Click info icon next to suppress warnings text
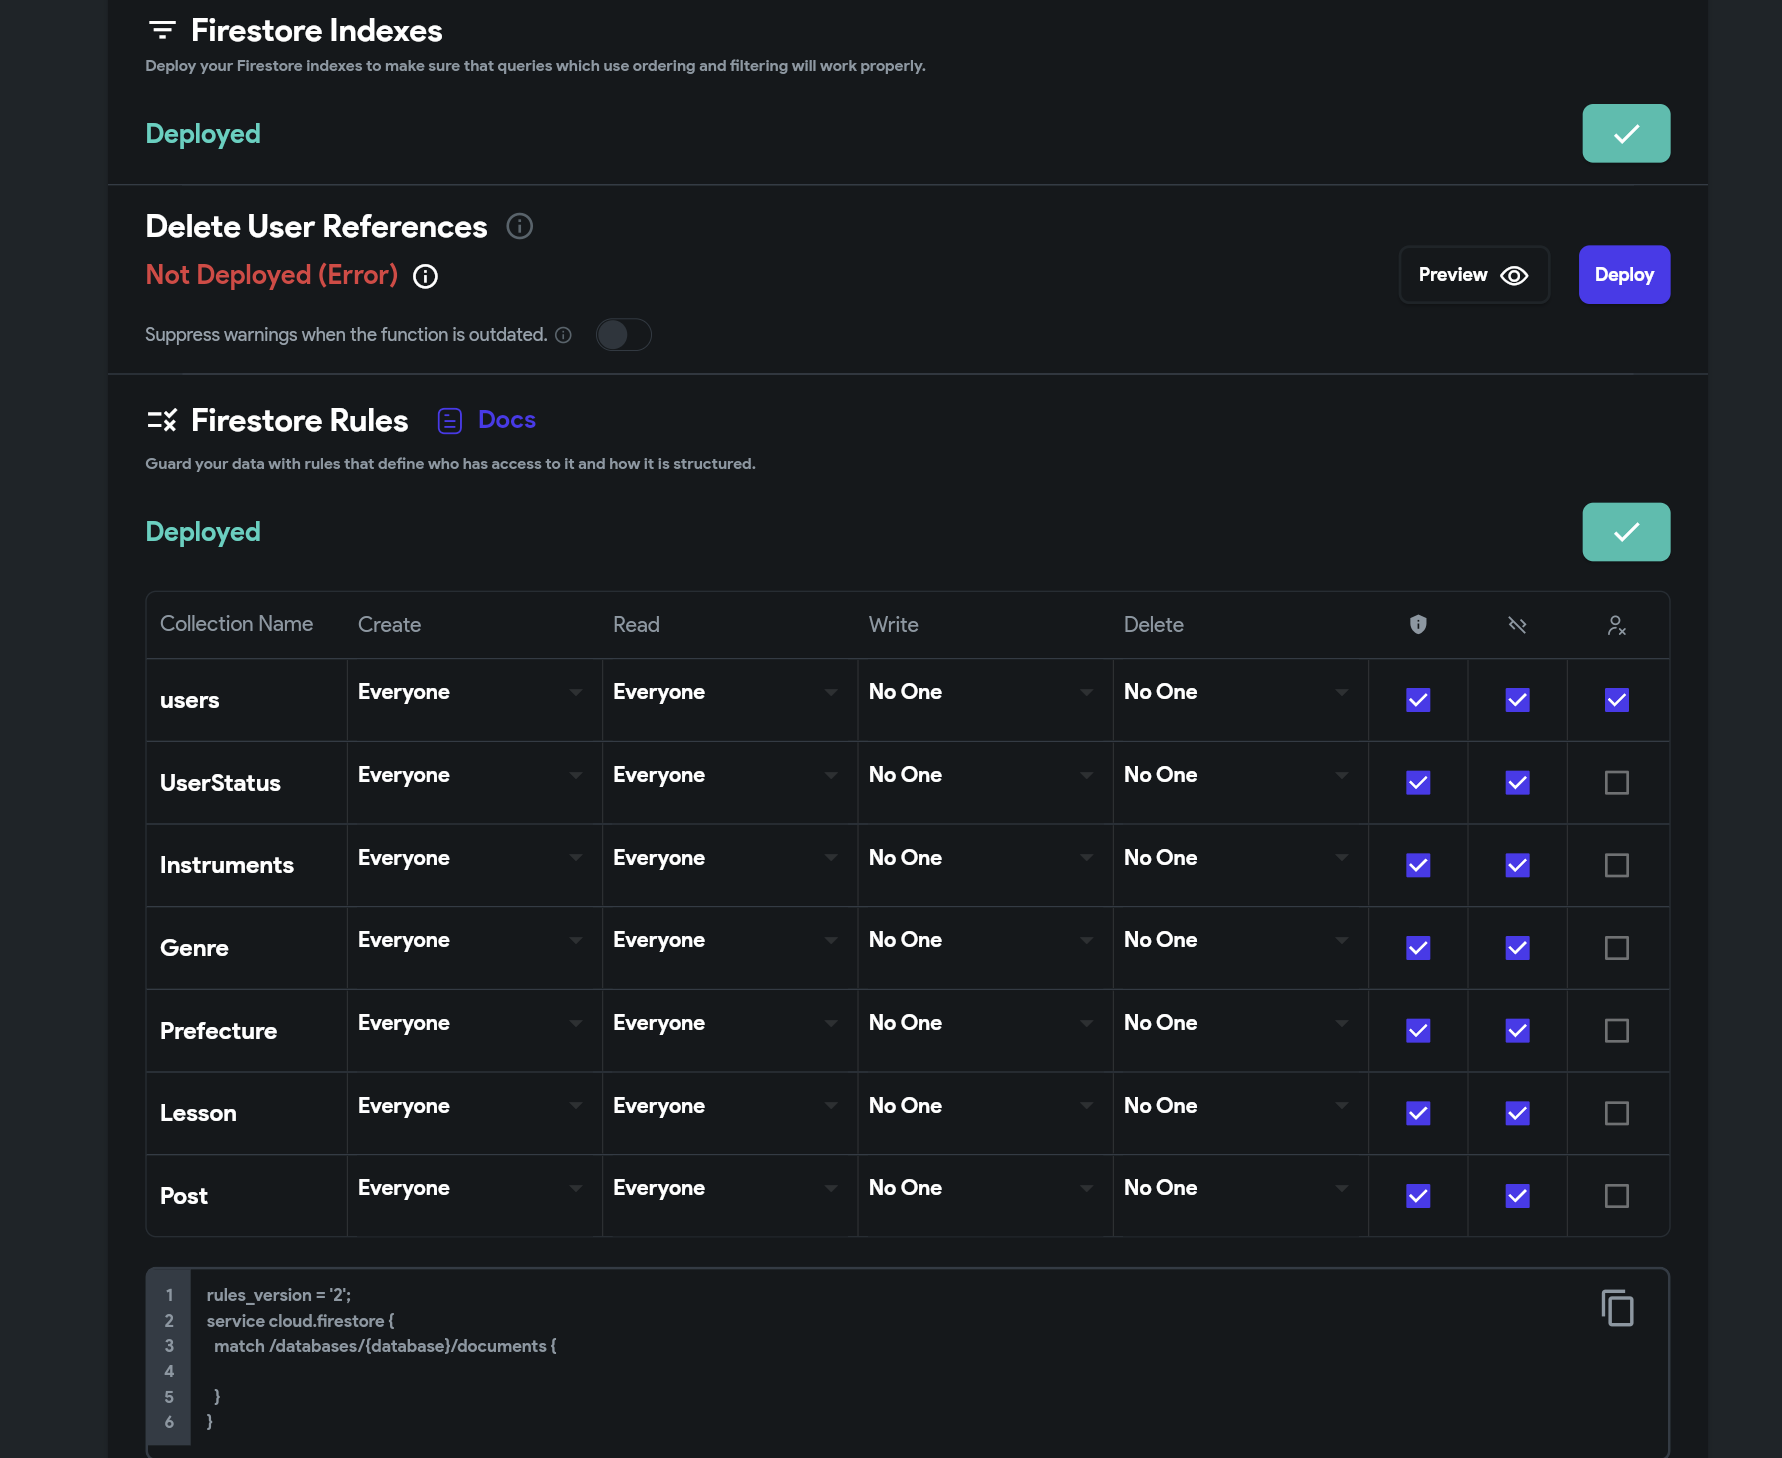The image size is (1782, 1458). [564, 335]
